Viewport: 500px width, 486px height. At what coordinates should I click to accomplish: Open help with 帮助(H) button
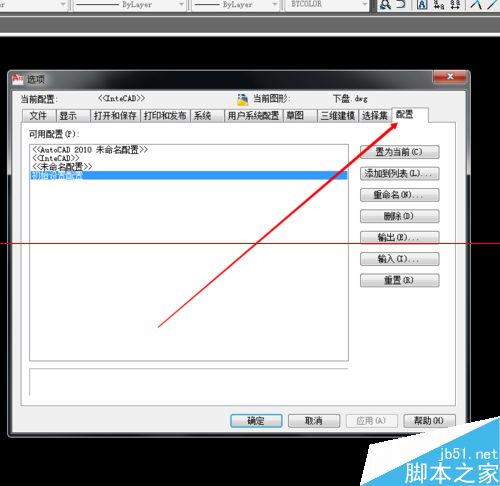click(429, 421)
